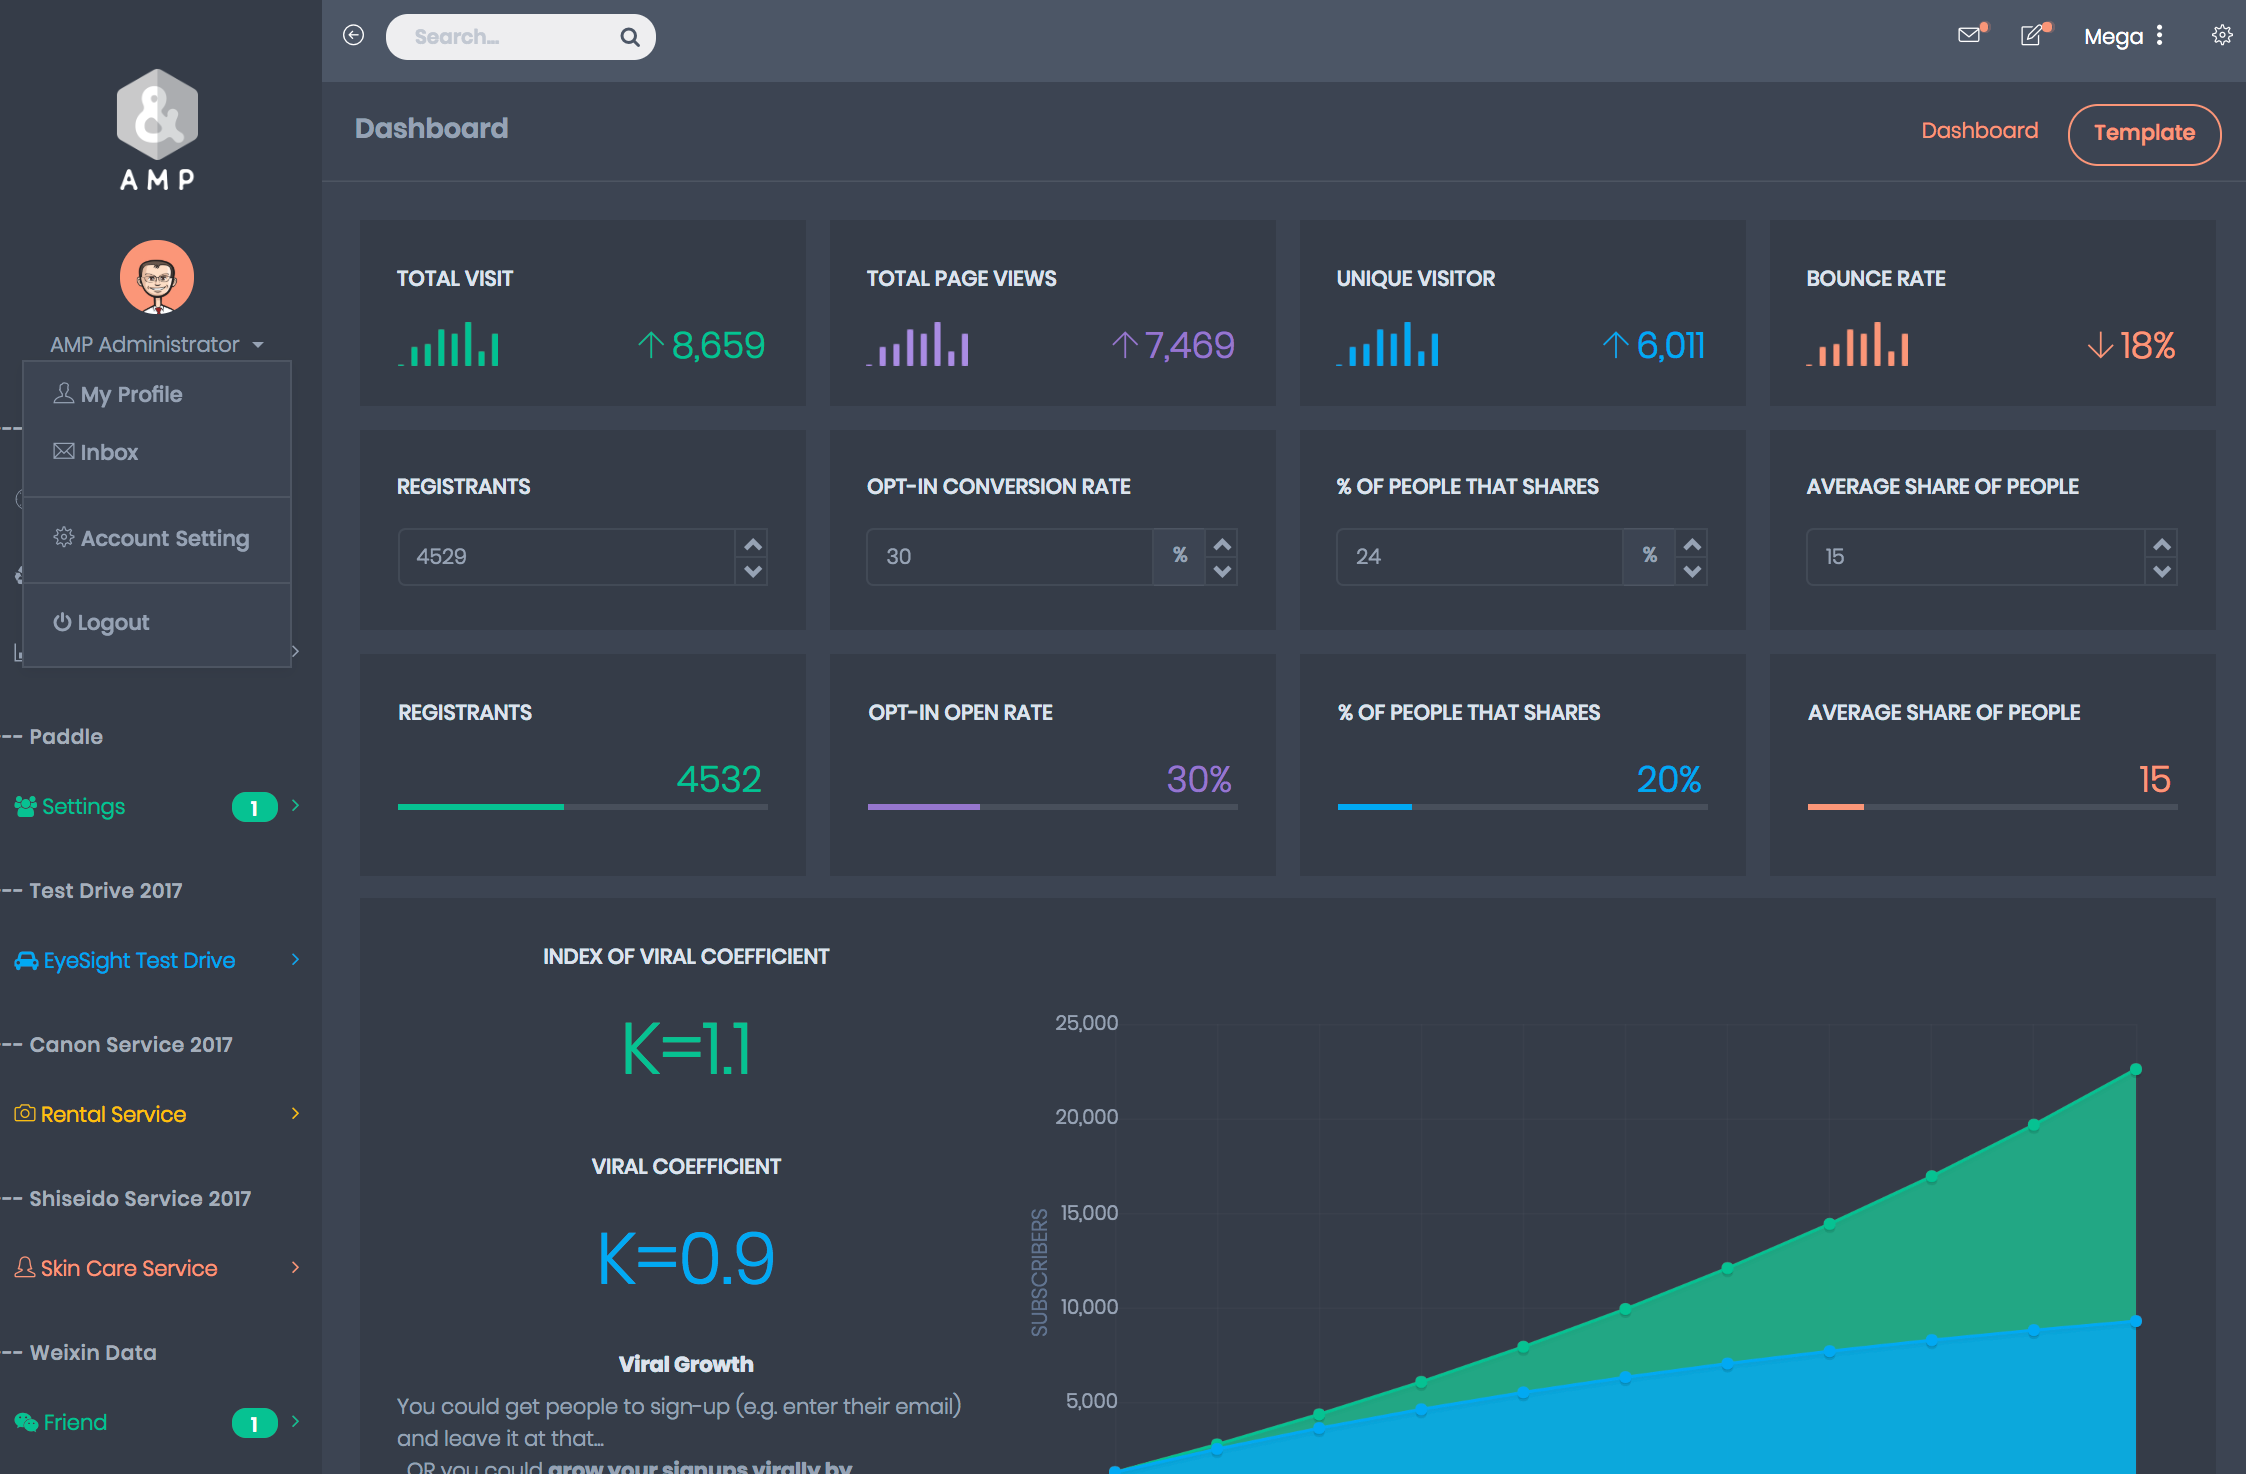The width and height of the screenshot is (2246, 1474).
Task: Click the My Profile person icon
Action: point(64,393)
